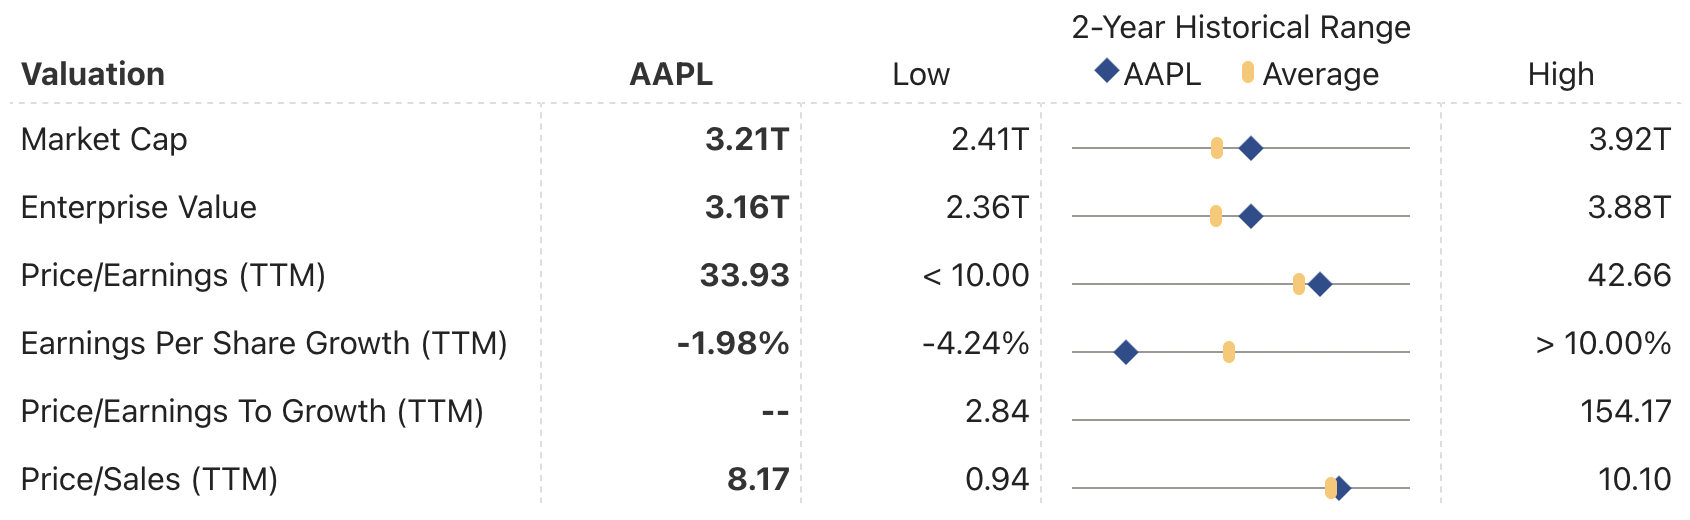The image size is (1690, 520).
Task: Click the AAPL column header
Action: 671,74
